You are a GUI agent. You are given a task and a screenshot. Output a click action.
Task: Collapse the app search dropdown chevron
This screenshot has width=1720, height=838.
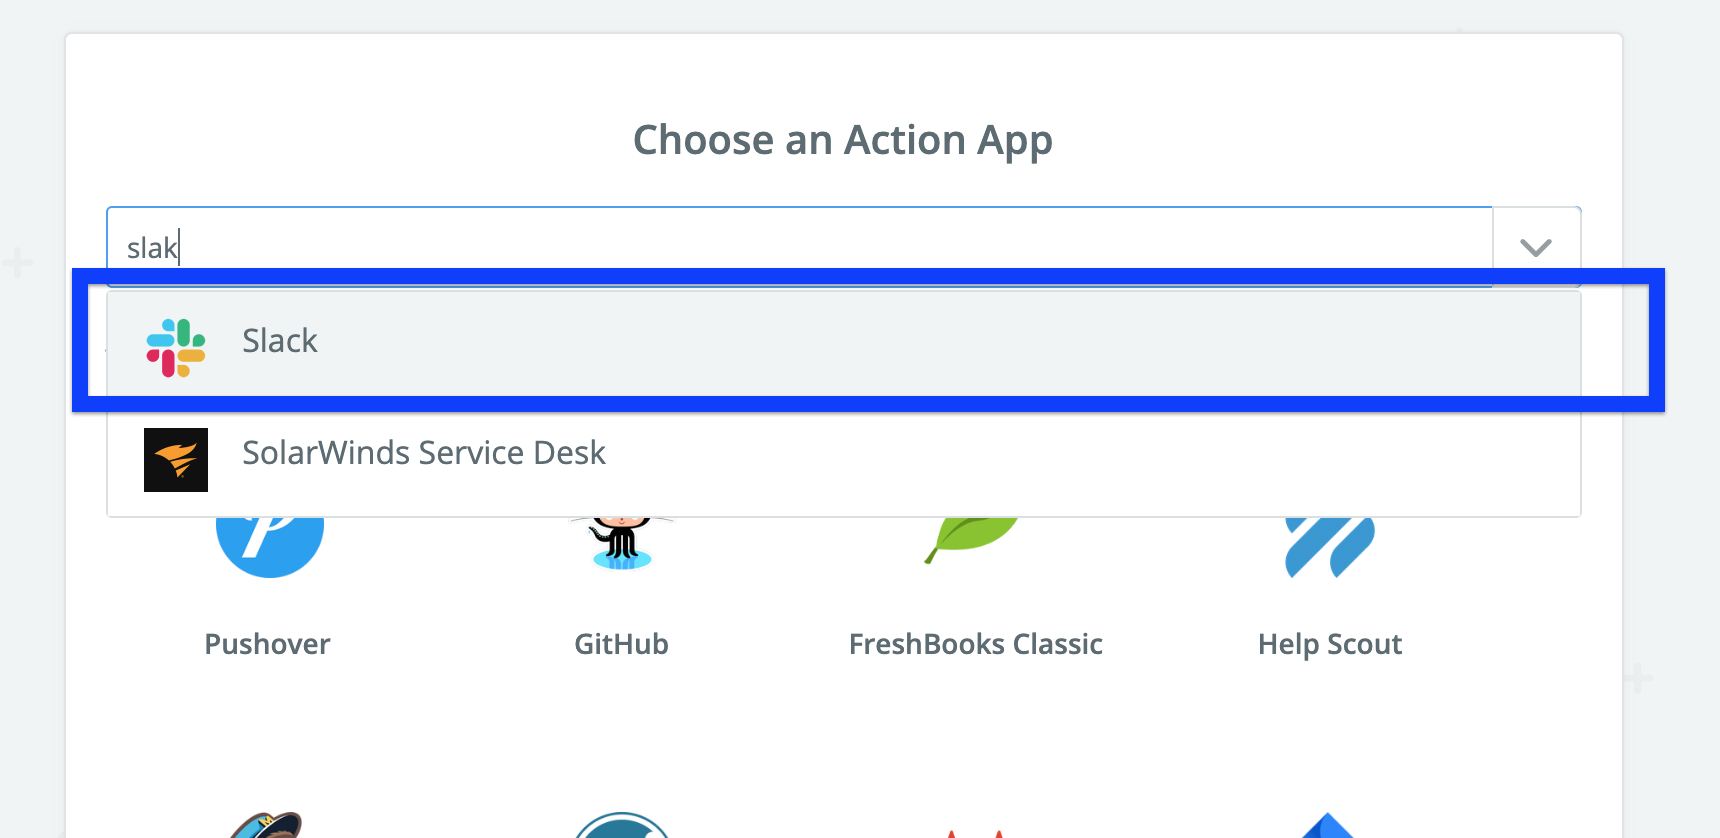coord(1535,247)
